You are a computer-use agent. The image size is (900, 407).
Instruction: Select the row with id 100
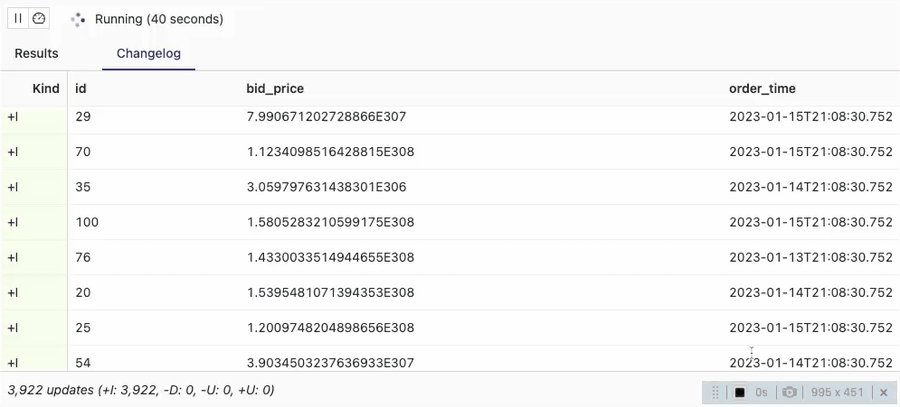450,222
